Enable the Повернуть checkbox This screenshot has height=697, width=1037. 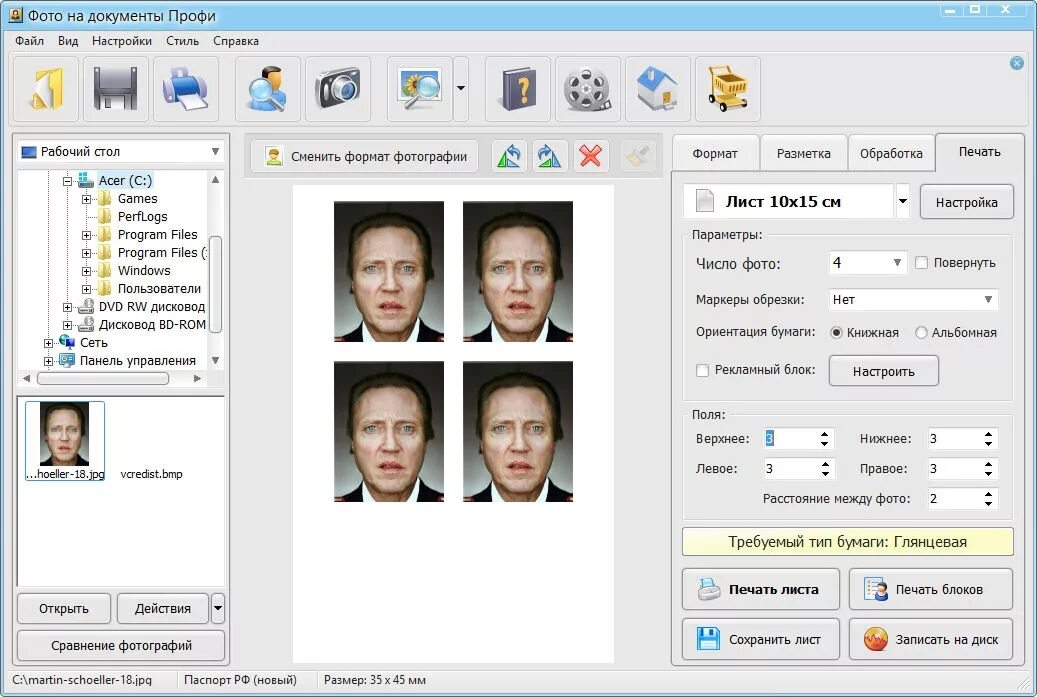point(921,263)
